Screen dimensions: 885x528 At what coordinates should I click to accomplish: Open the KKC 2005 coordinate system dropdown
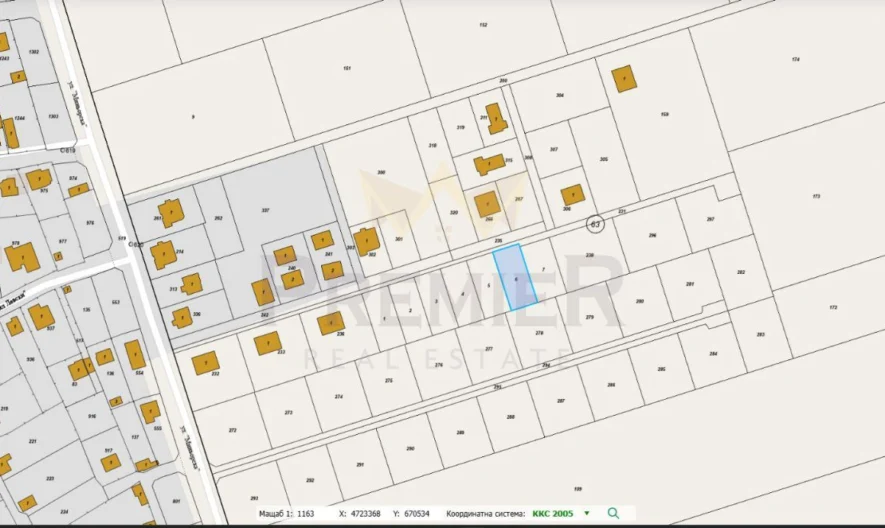587,513
